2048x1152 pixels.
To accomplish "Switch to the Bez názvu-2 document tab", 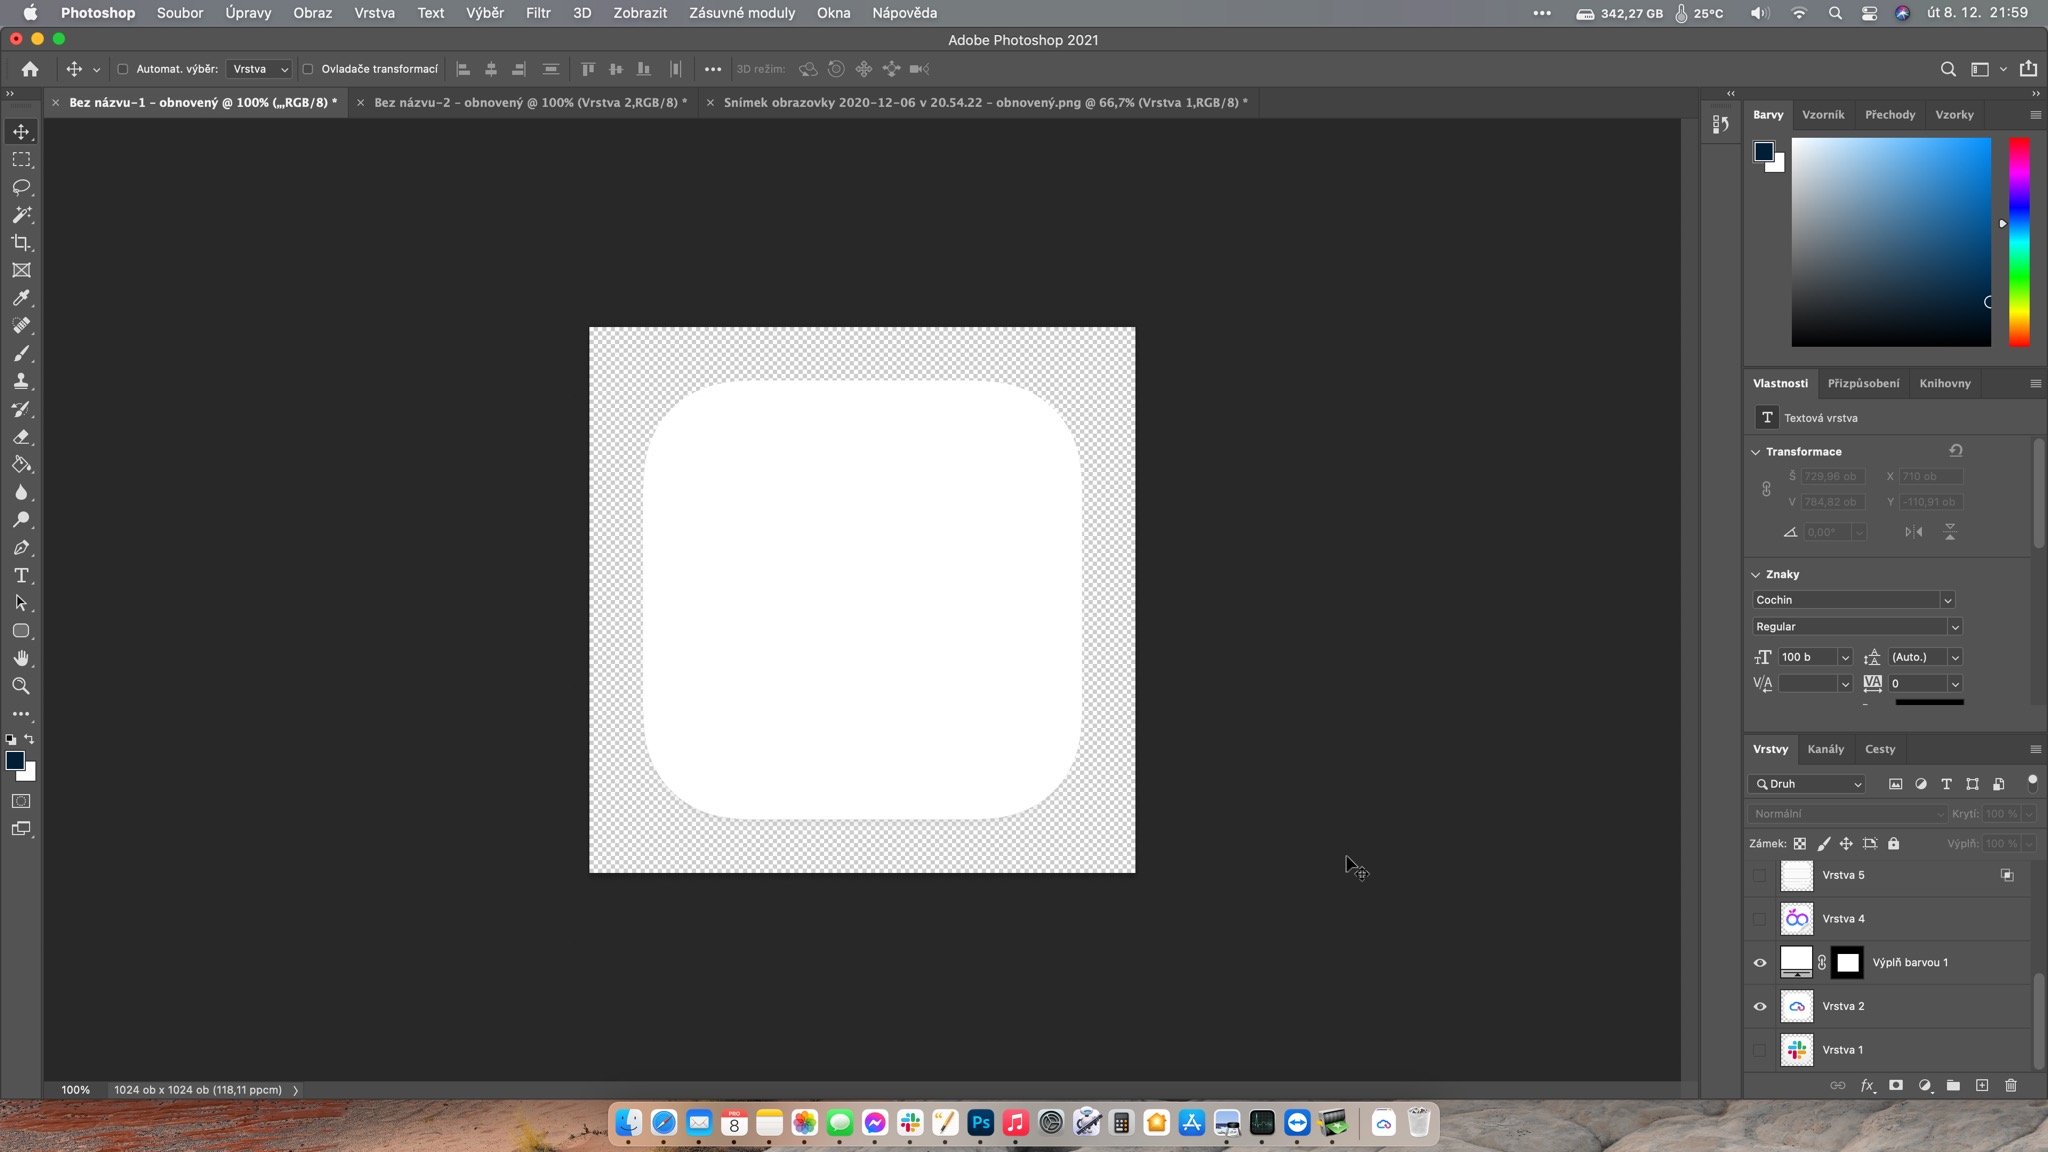I will click(x=530, y=102).
